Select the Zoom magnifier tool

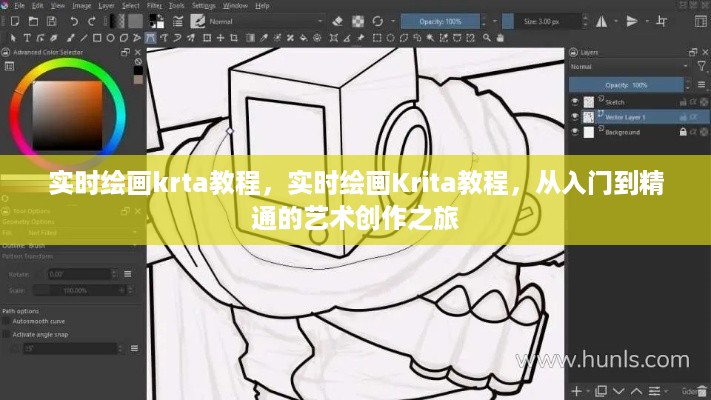pyautogui.click(x=487, y=38)
